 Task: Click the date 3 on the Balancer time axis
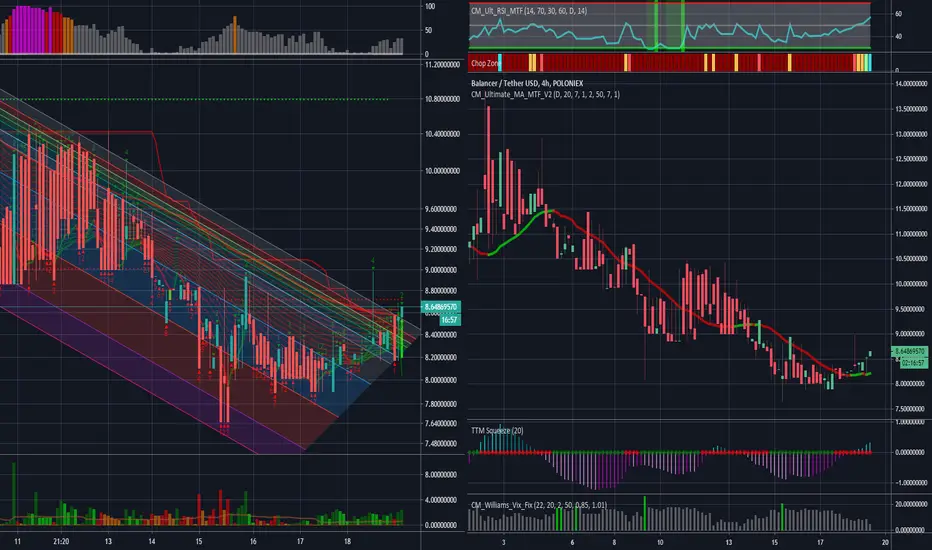point(503,542)
